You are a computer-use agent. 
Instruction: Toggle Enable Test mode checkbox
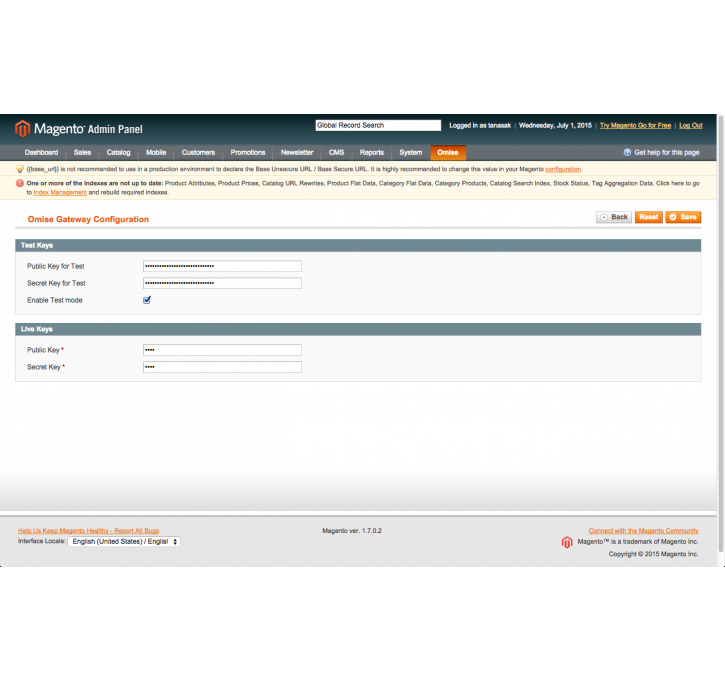pos(147,300)
